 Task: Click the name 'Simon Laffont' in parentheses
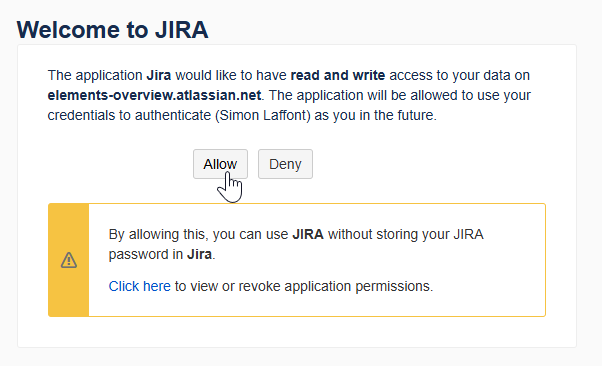(x=263, y=115)
